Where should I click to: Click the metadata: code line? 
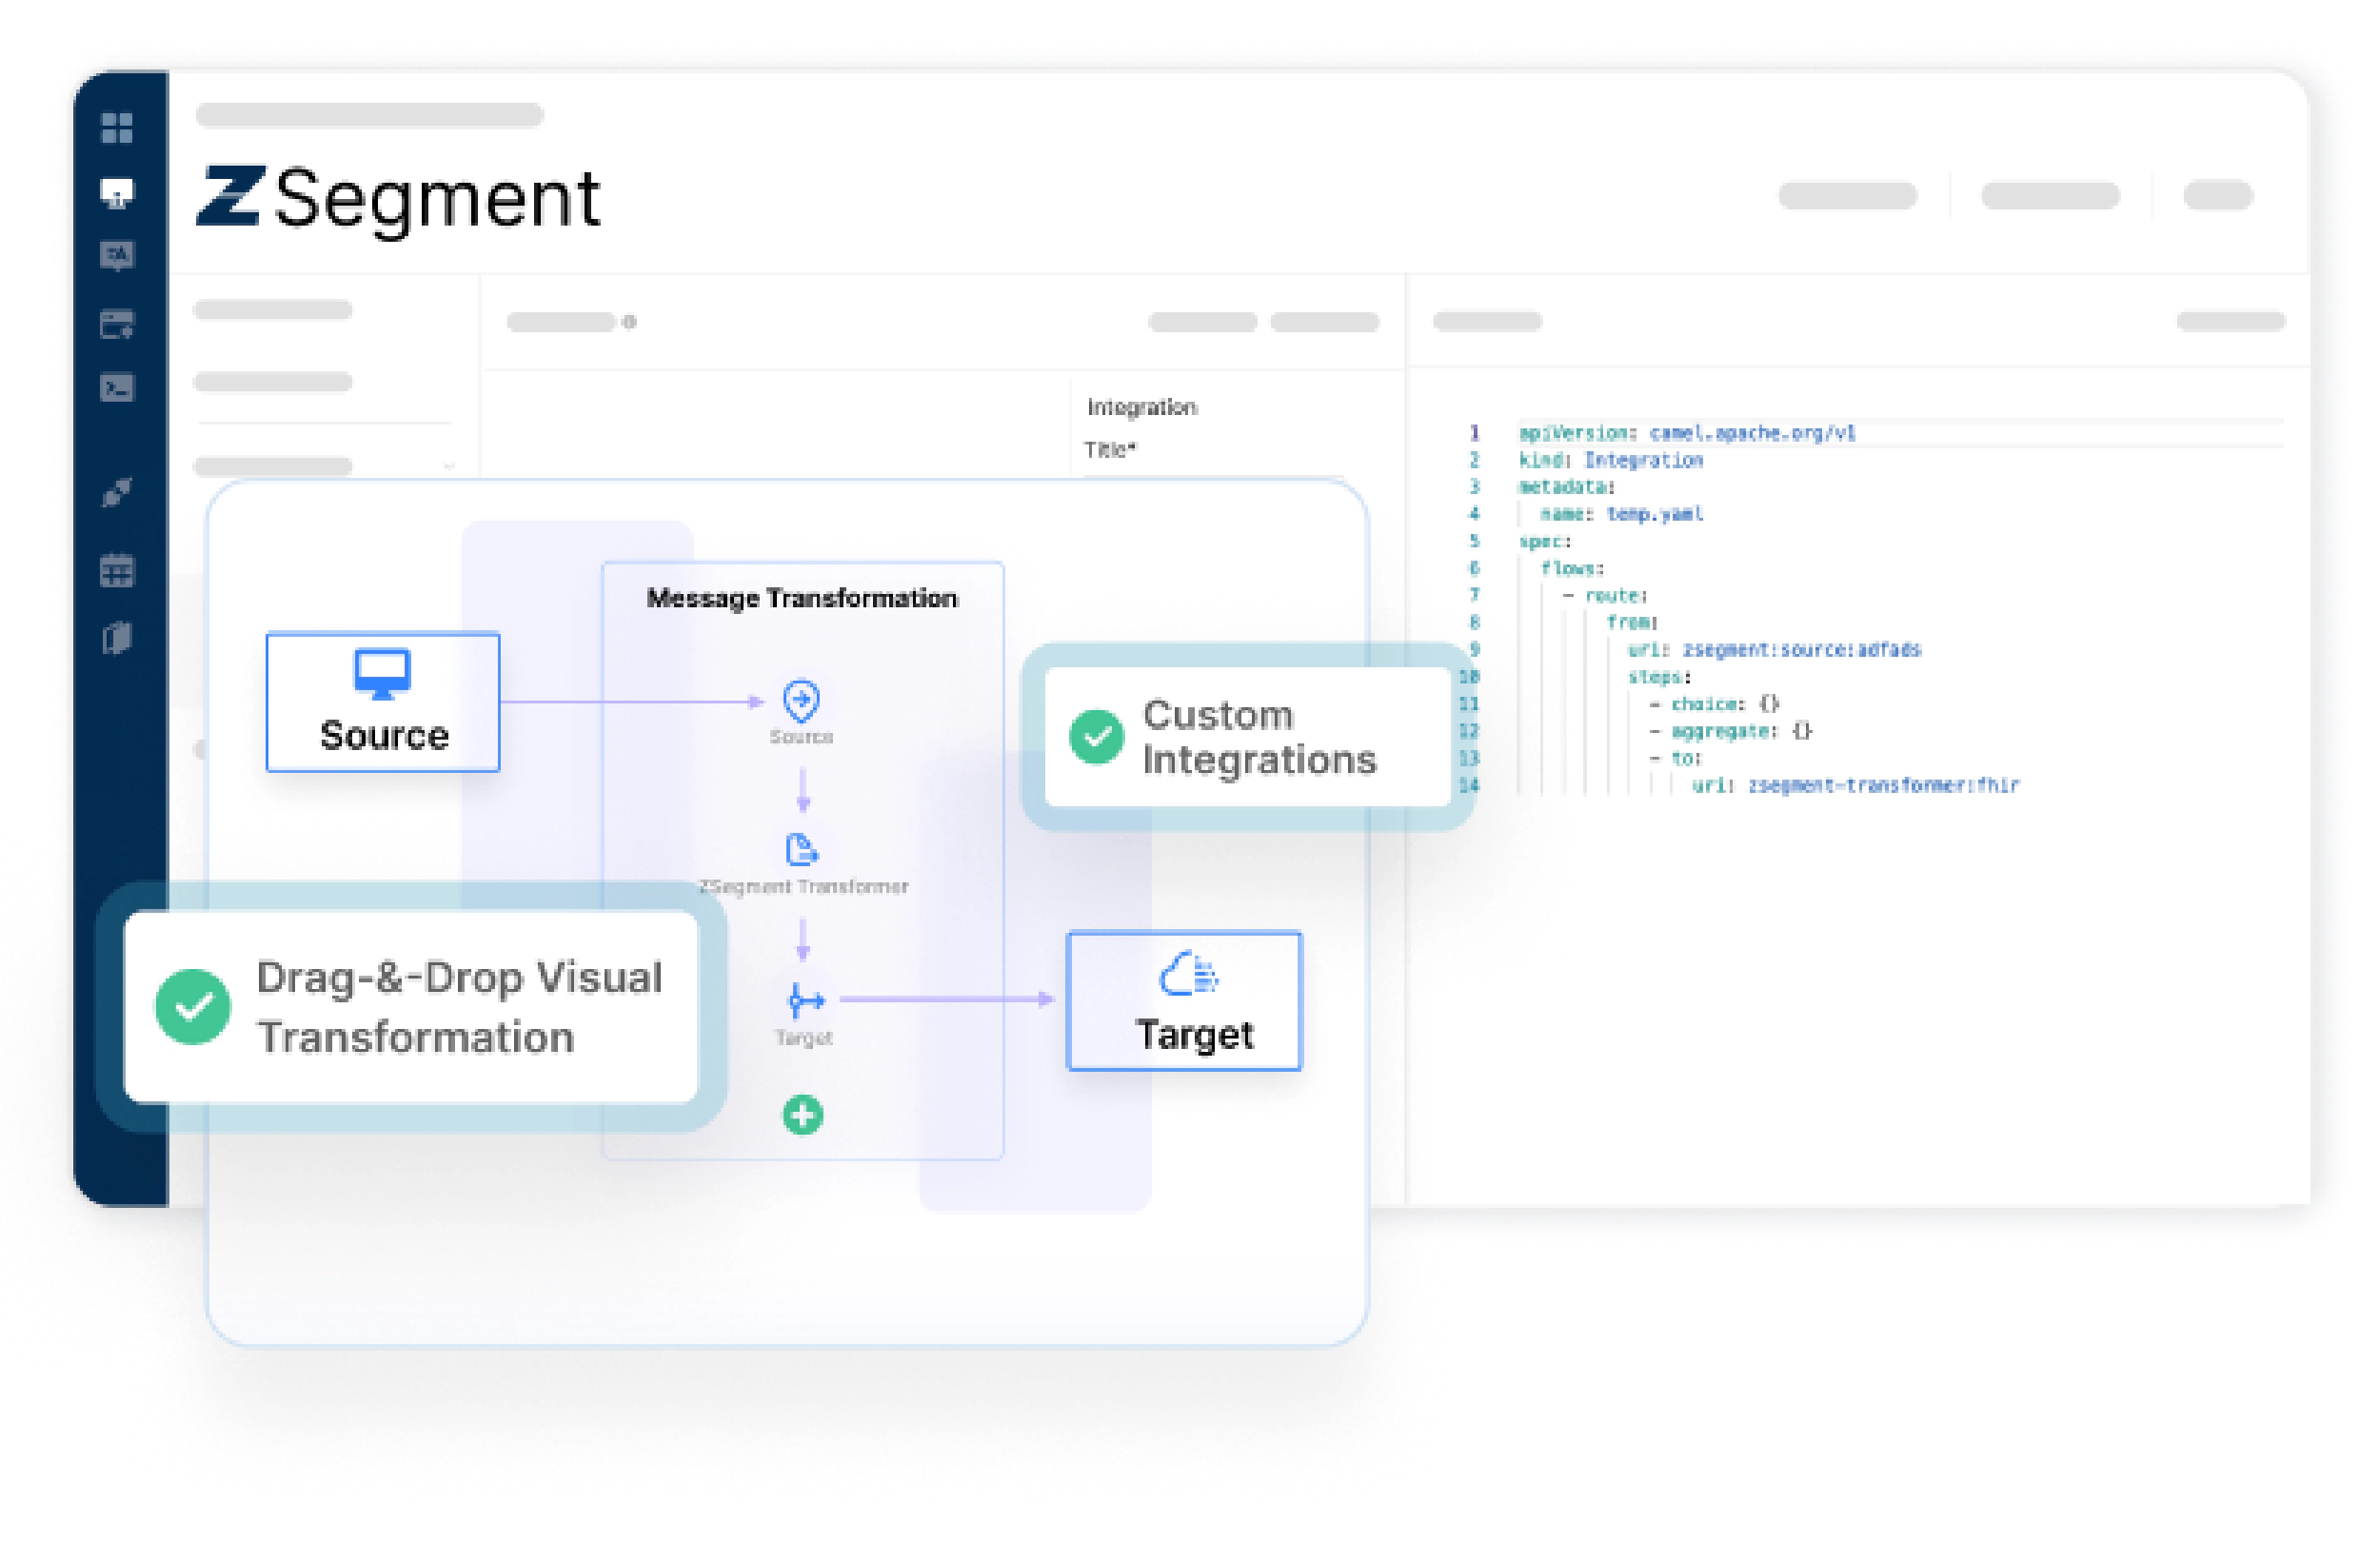pos(1567,487)
